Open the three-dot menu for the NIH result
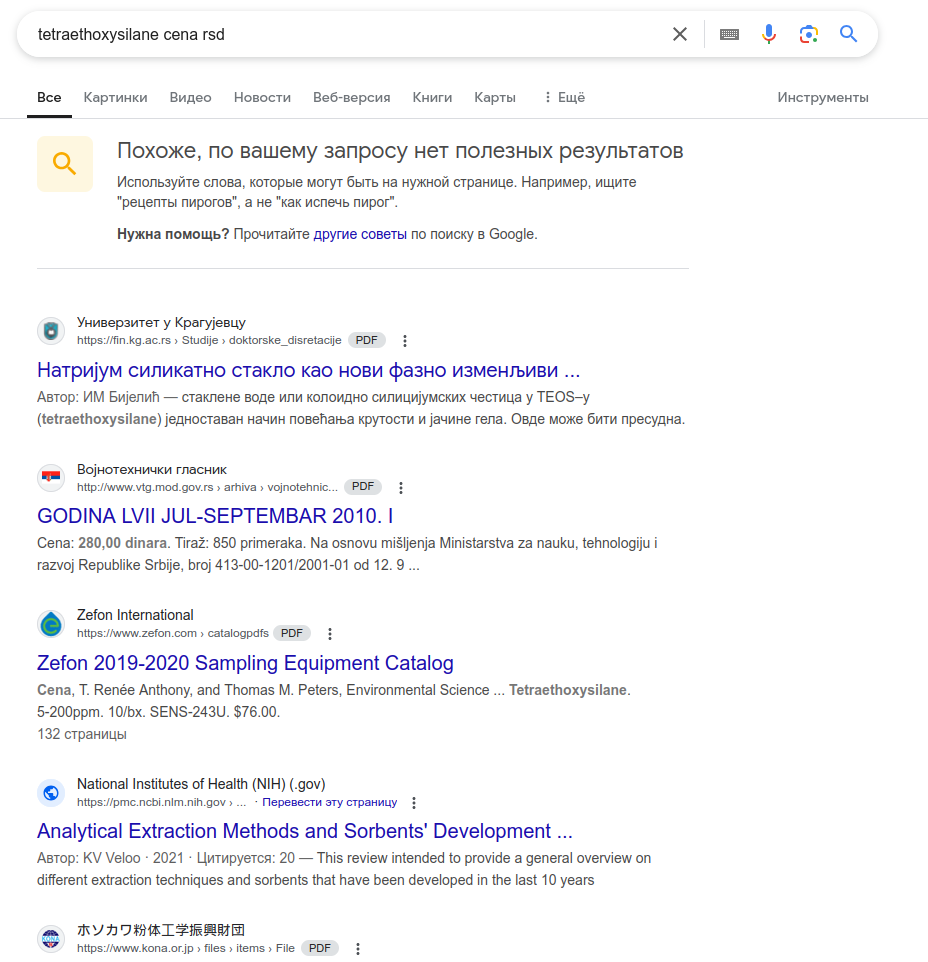 (414, 802)
